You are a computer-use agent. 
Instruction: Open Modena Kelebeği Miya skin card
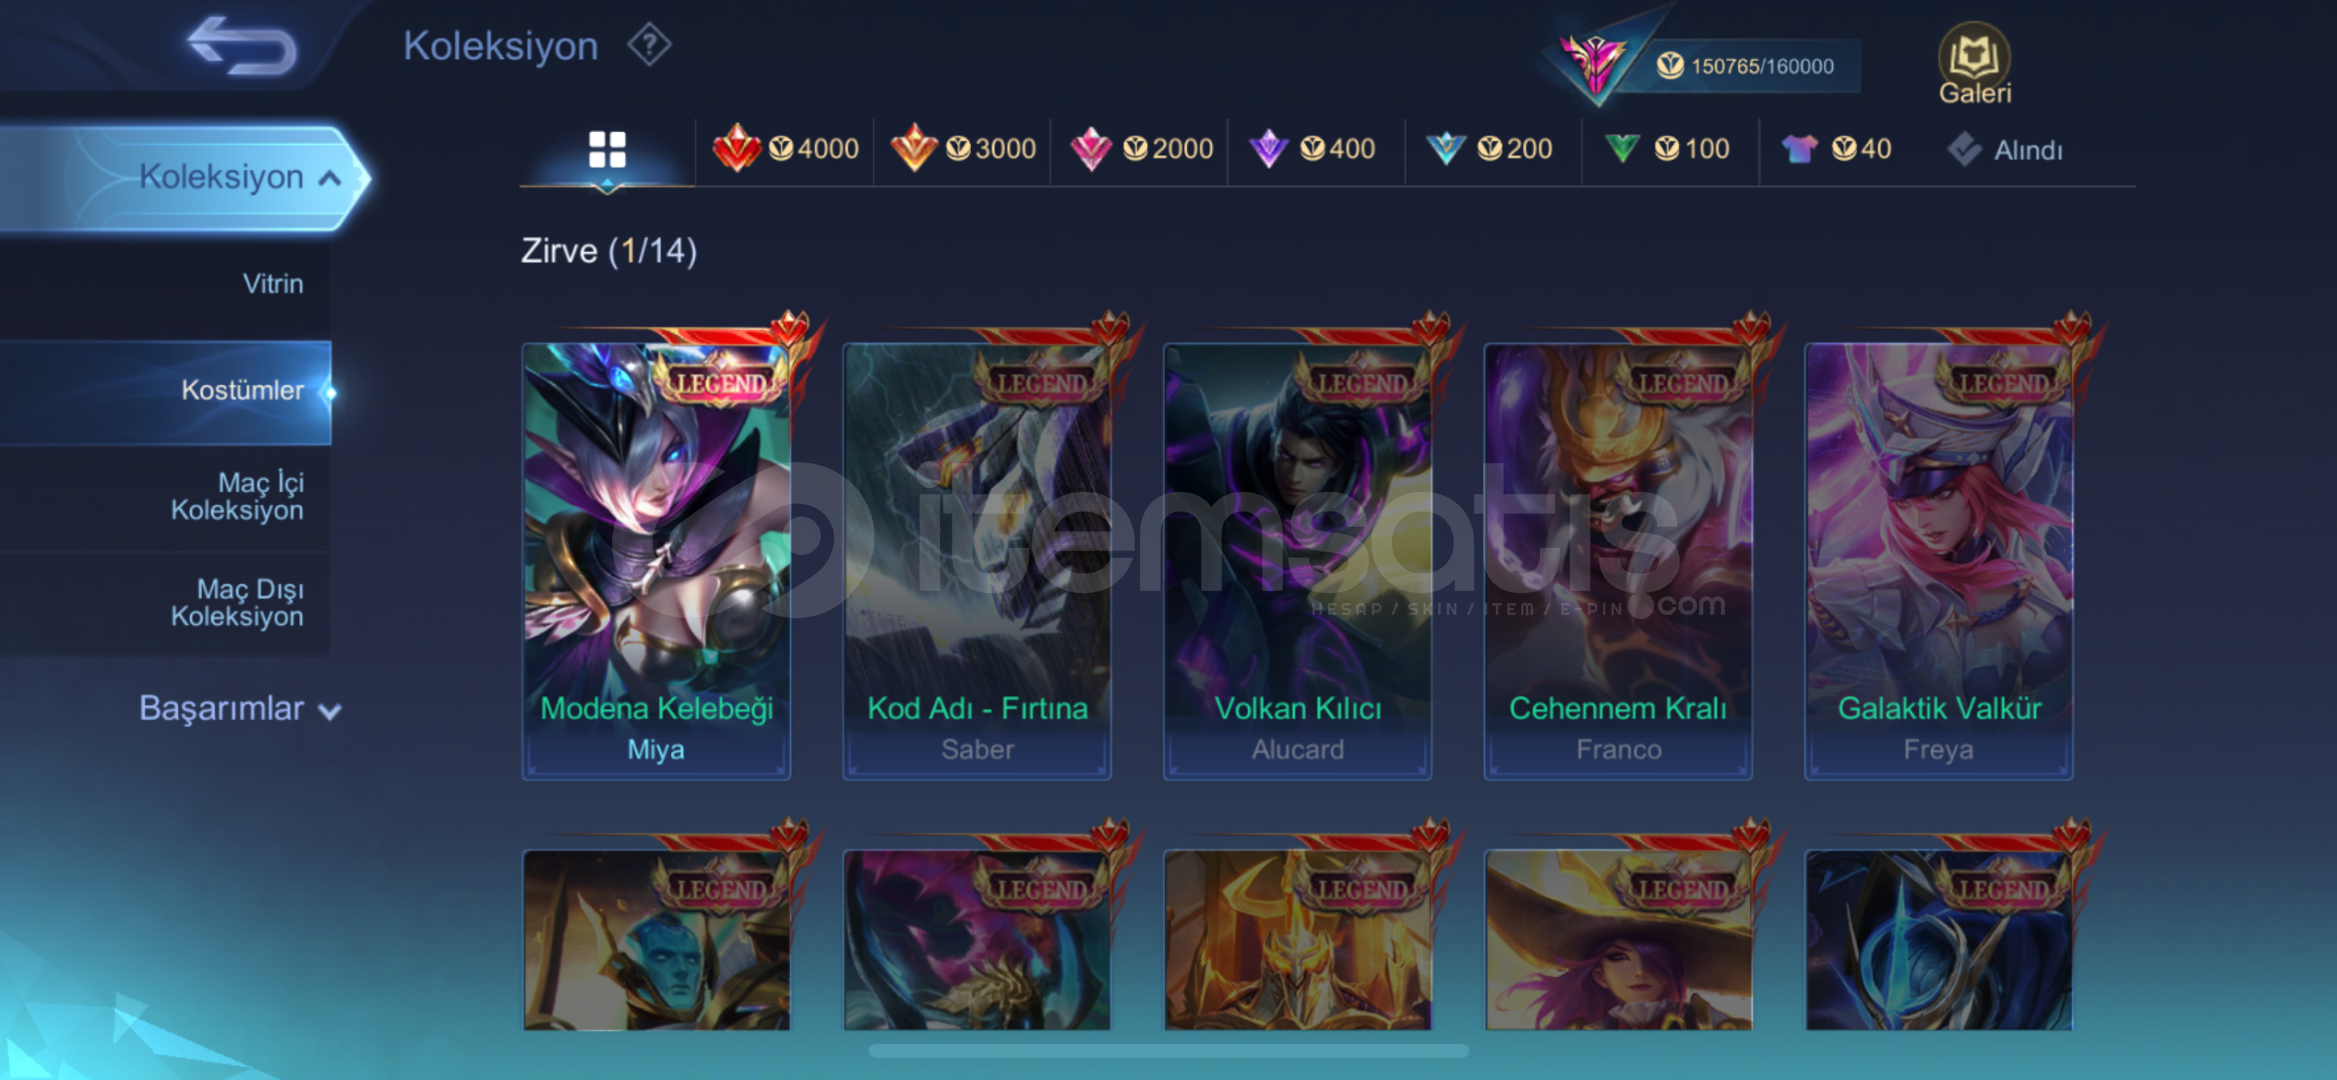point(657,560)
